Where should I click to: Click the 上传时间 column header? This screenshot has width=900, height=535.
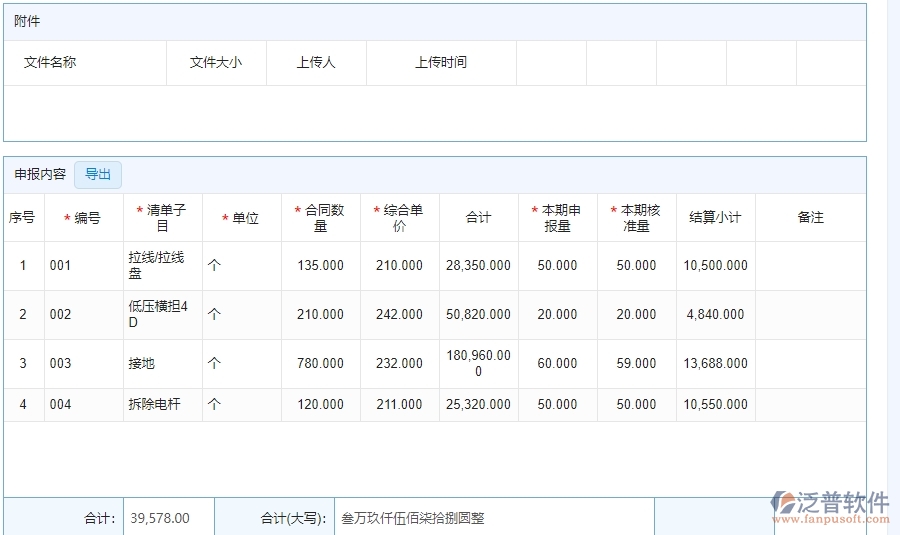click(x=441, y=62)
